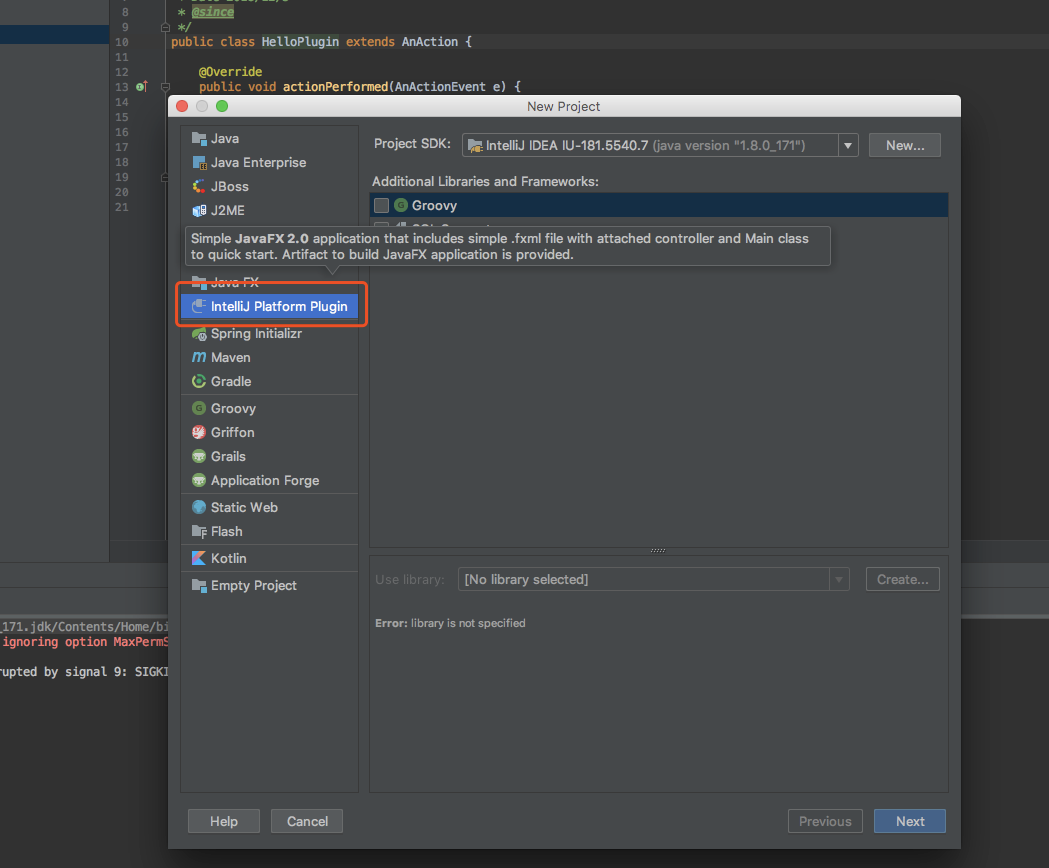Click the Create... library button

(902, 580)
